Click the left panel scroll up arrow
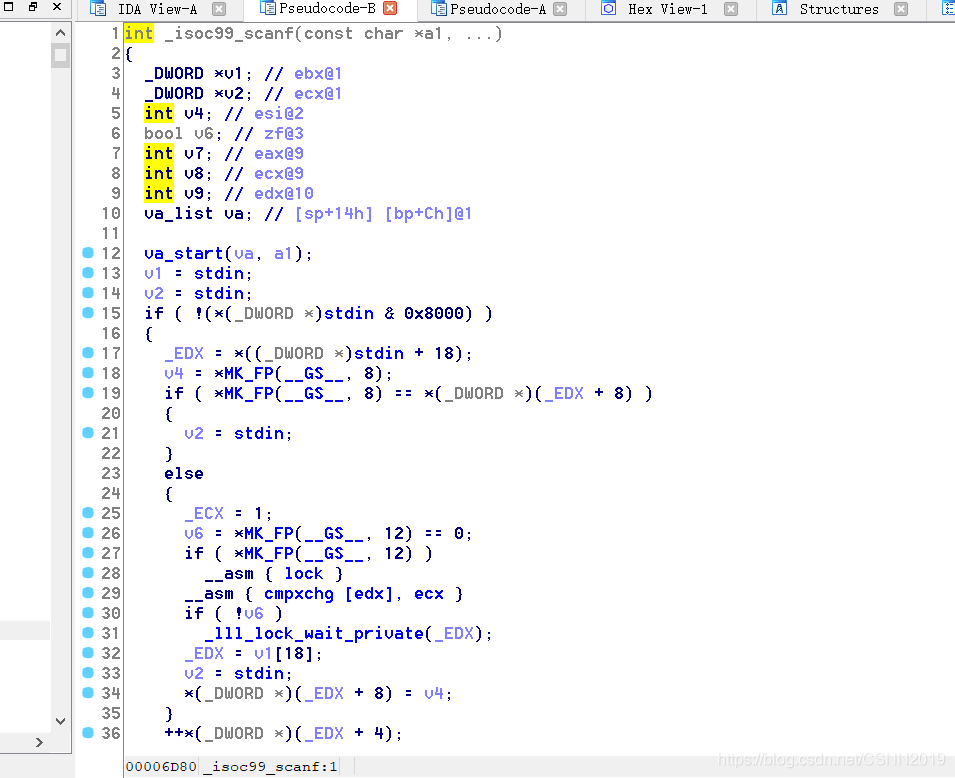 60,33
